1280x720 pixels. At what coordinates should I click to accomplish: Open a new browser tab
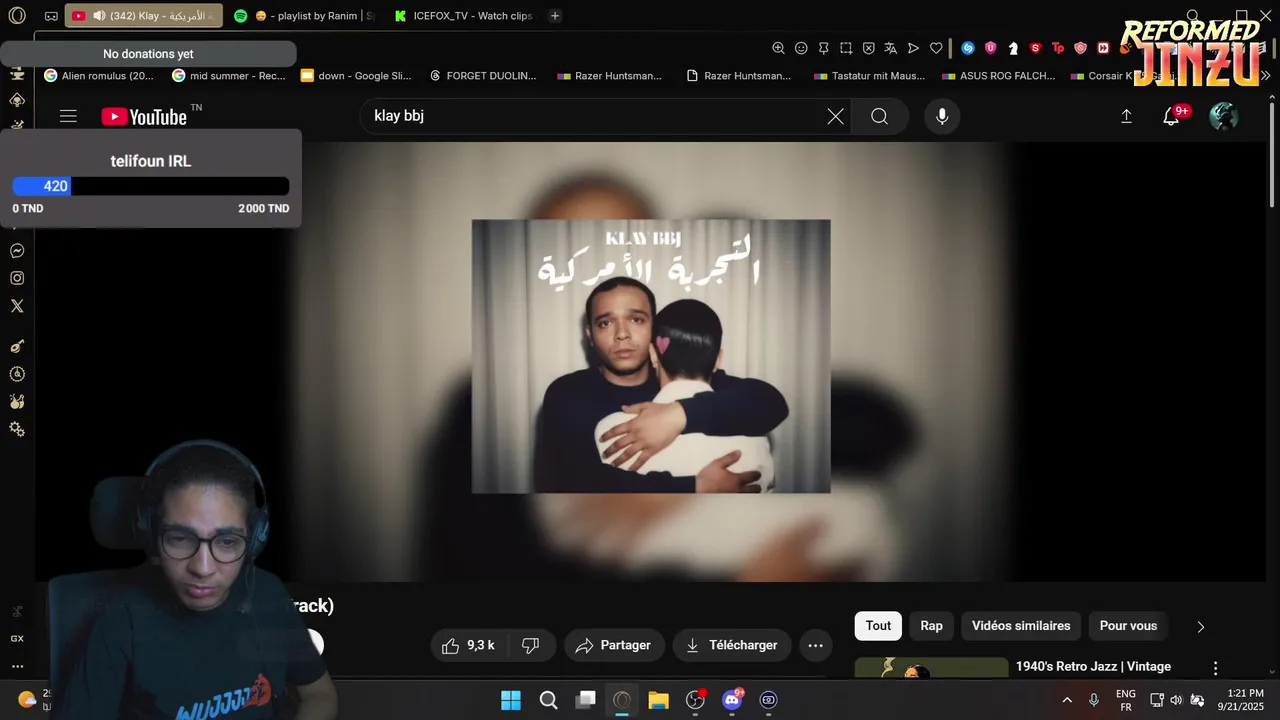tap(555, 16)
